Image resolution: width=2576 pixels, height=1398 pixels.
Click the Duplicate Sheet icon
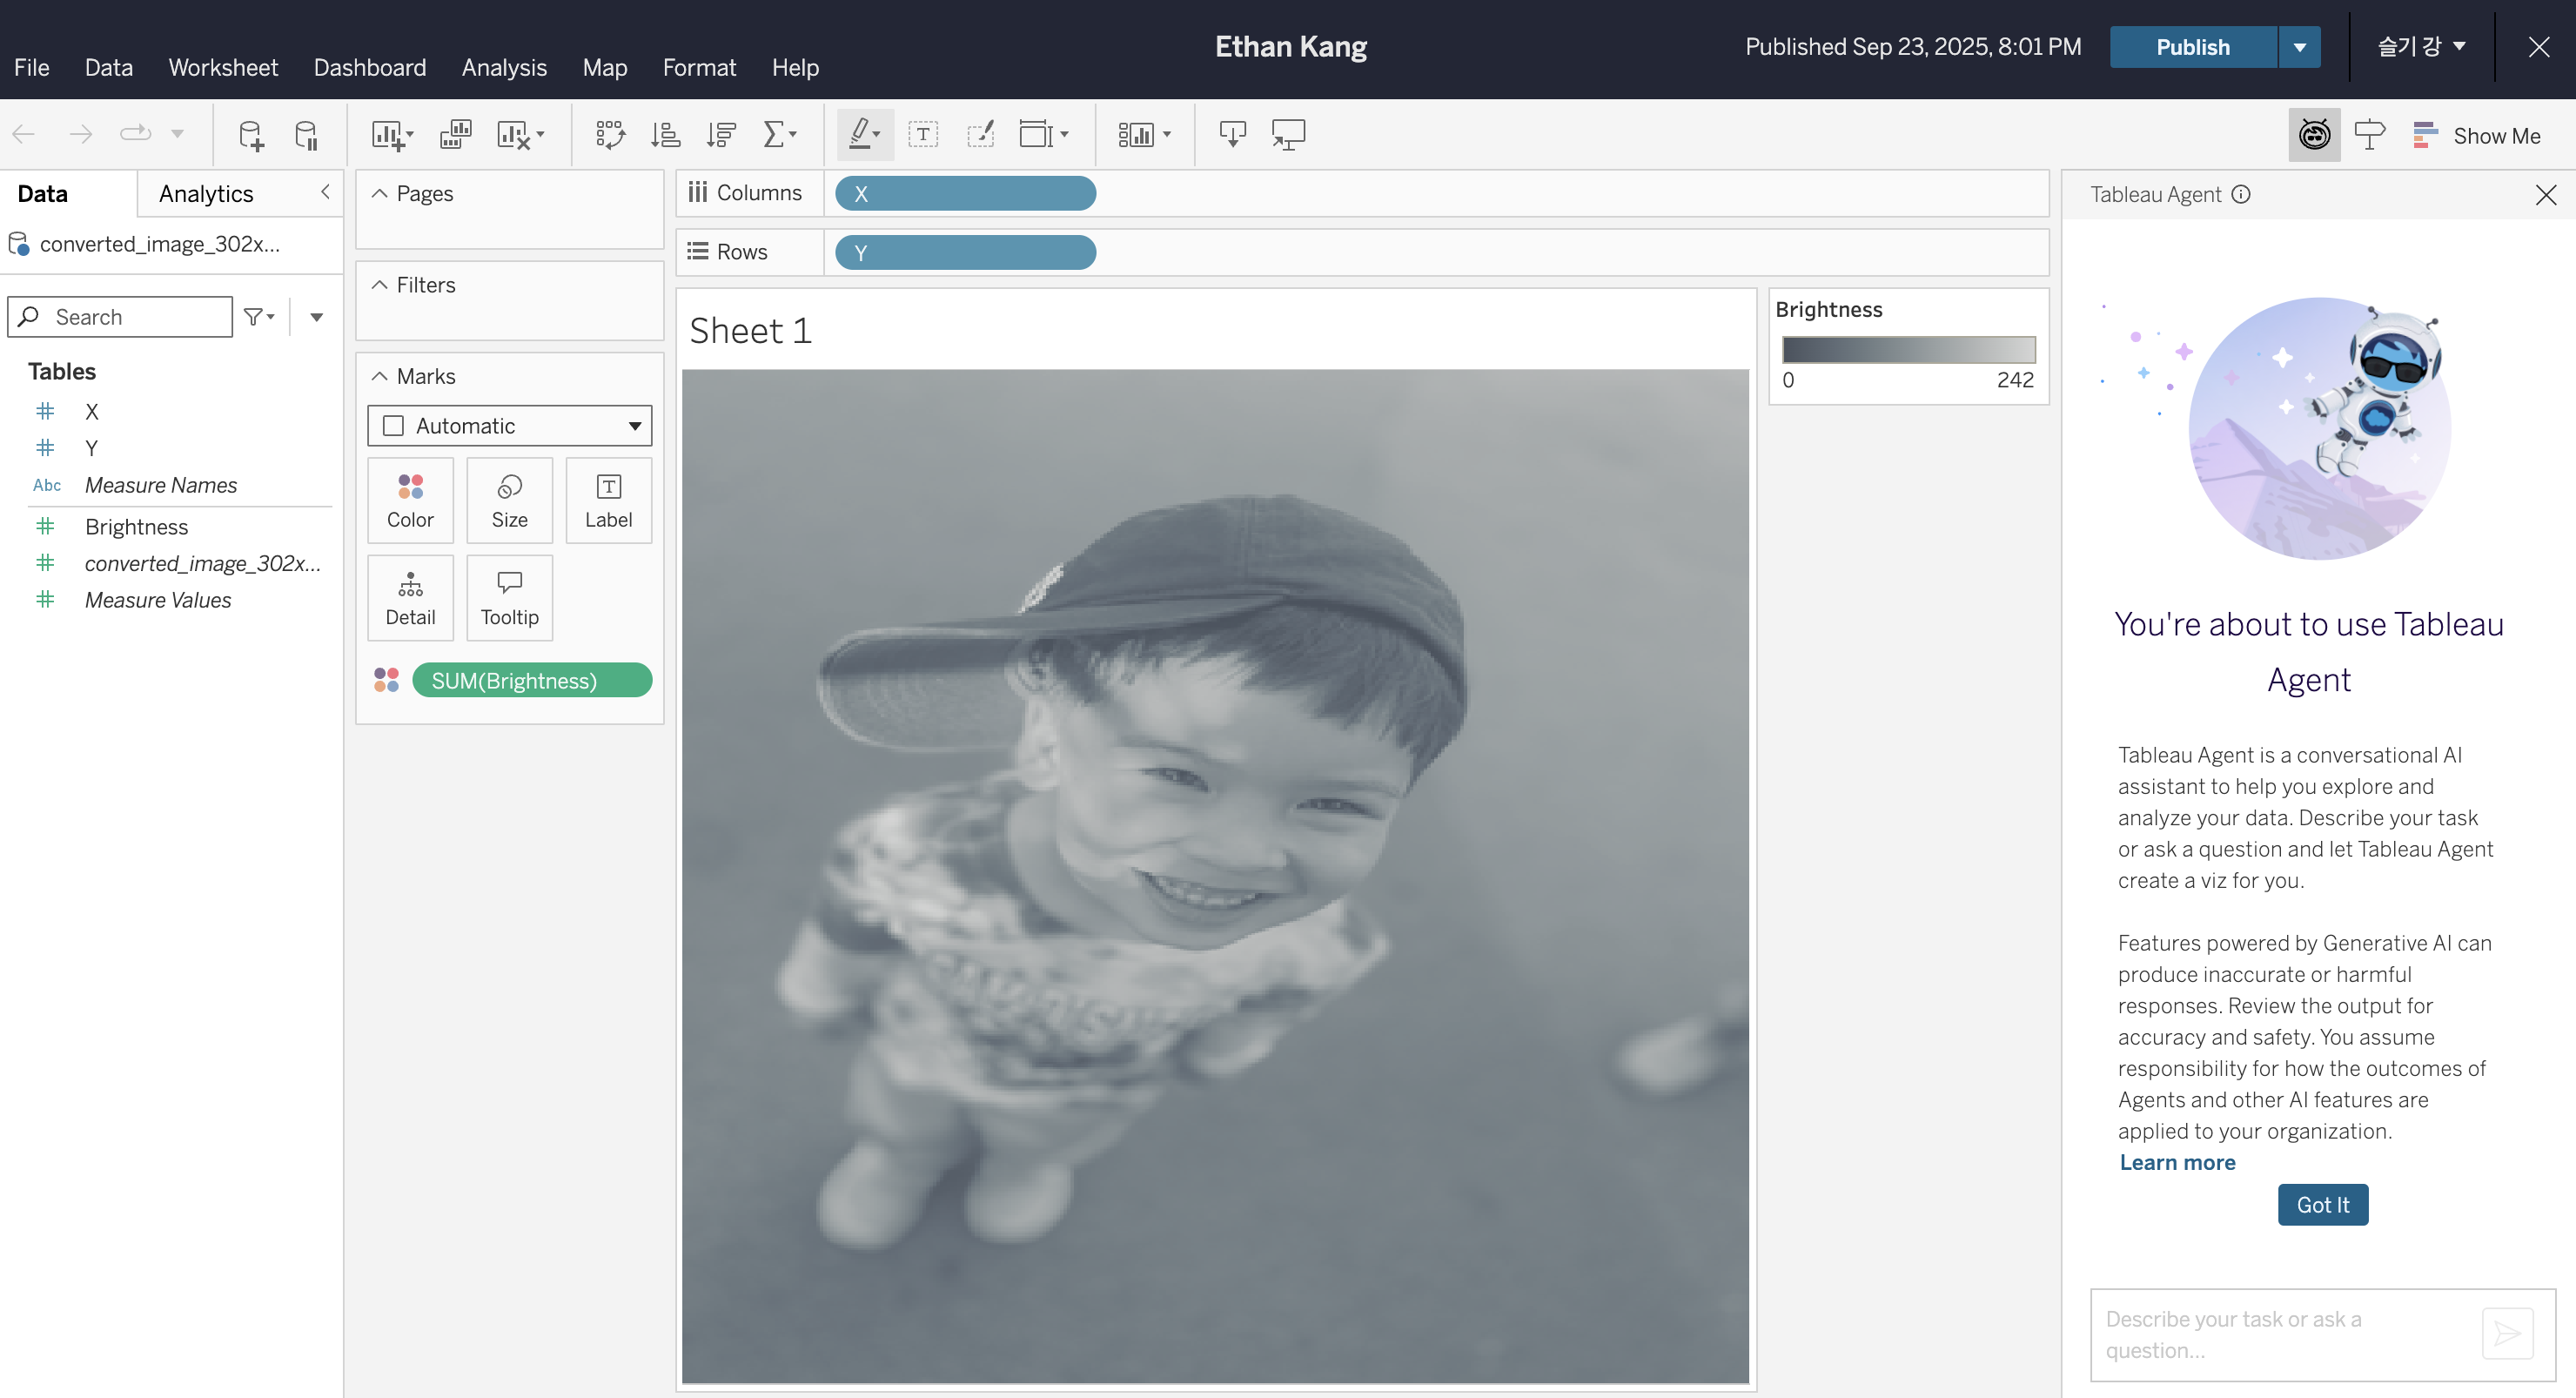(456, 135)
